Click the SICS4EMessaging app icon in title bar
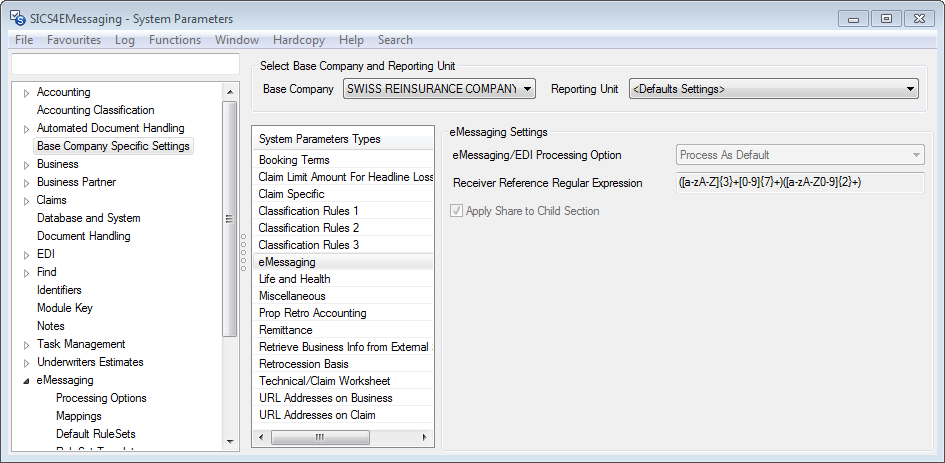Screen dimensions: 945x463 click(17, 18)
